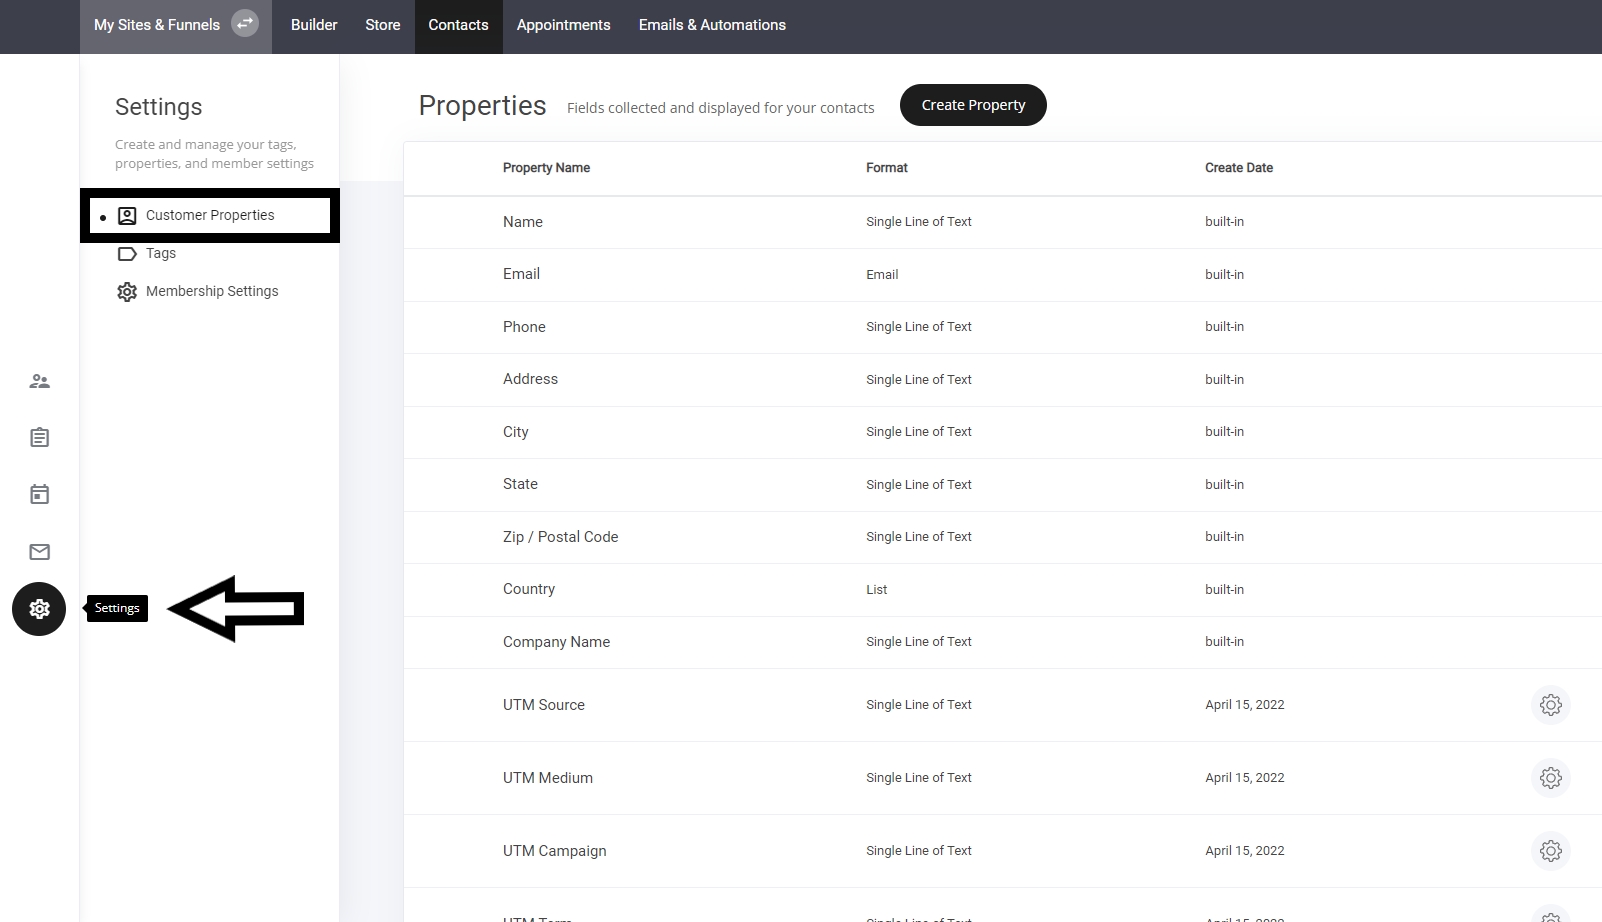Select the Company Name property row

[x=556, y=642]
